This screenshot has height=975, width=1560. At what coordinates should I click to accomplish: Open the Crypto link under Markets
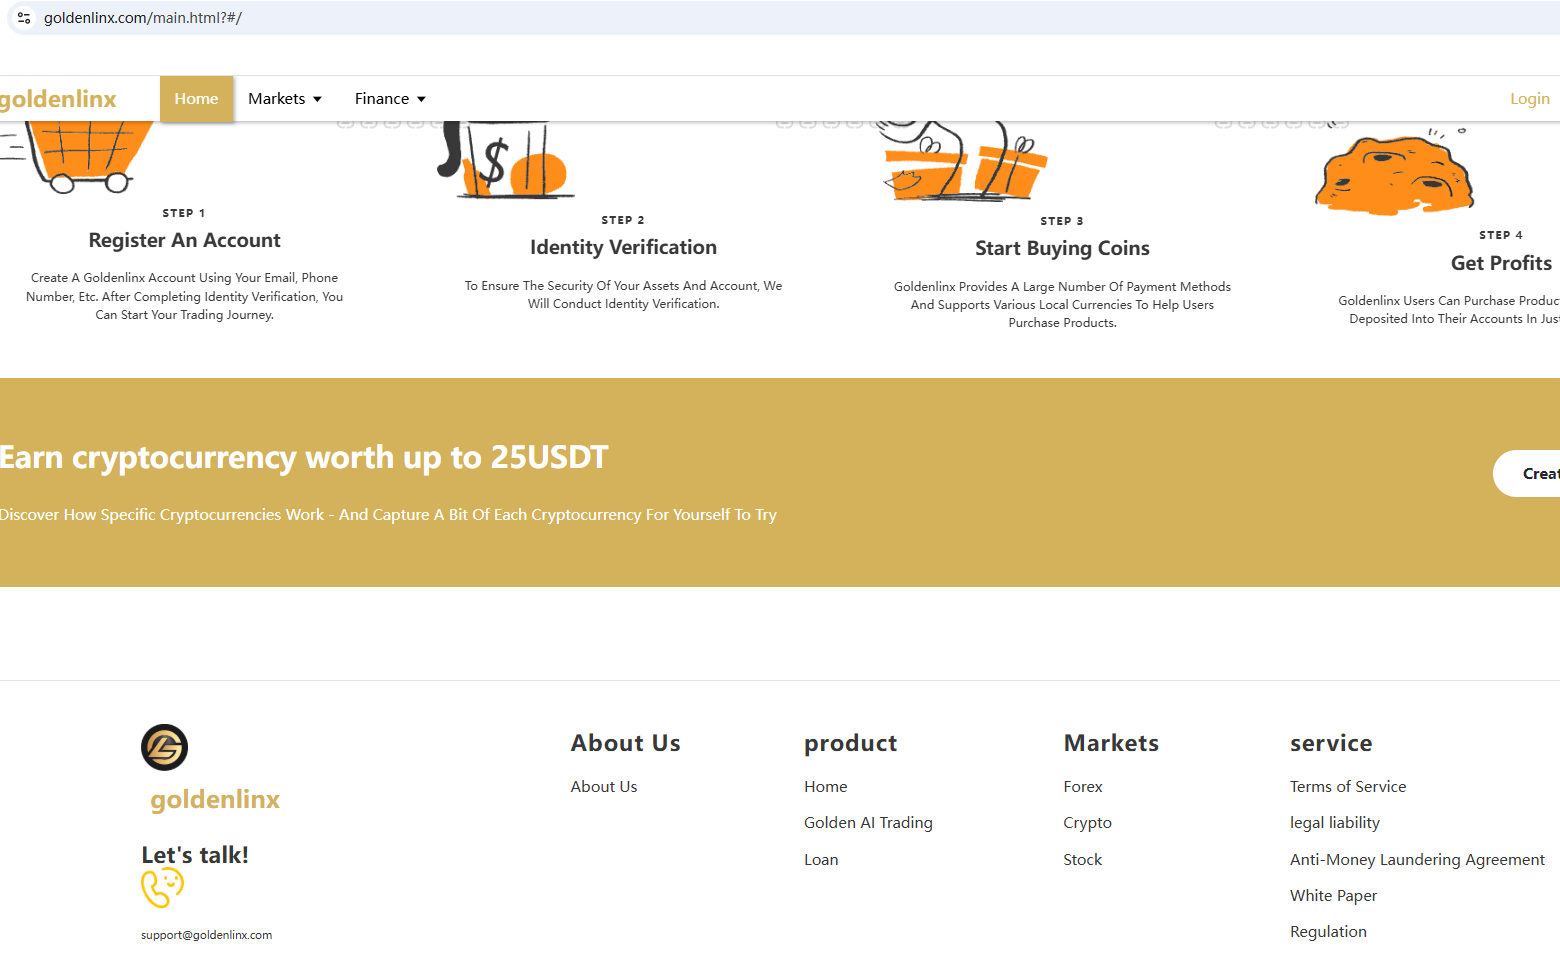[x=1087, y=823]
